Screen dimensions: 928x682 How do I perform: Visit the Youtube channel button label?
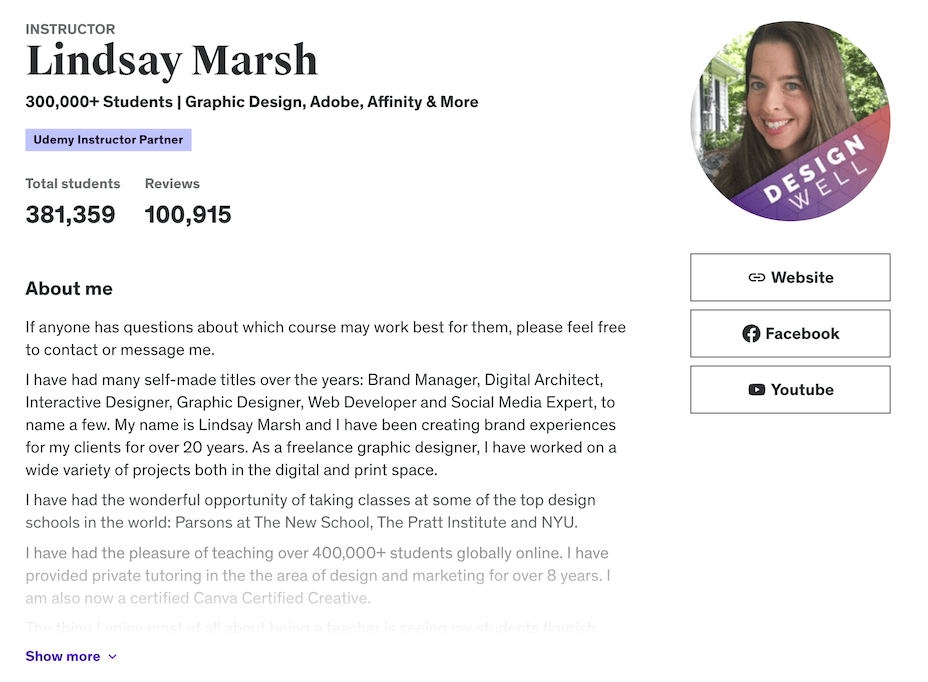pyautogui.click(x=802, y=390)
